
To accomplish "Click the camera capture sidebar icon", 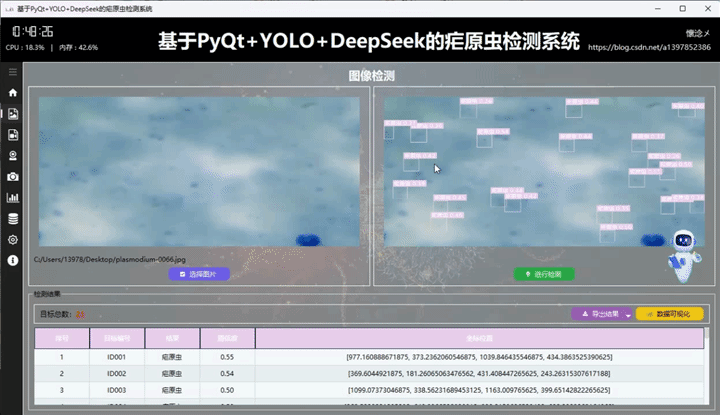I will [x=13, y=177].
